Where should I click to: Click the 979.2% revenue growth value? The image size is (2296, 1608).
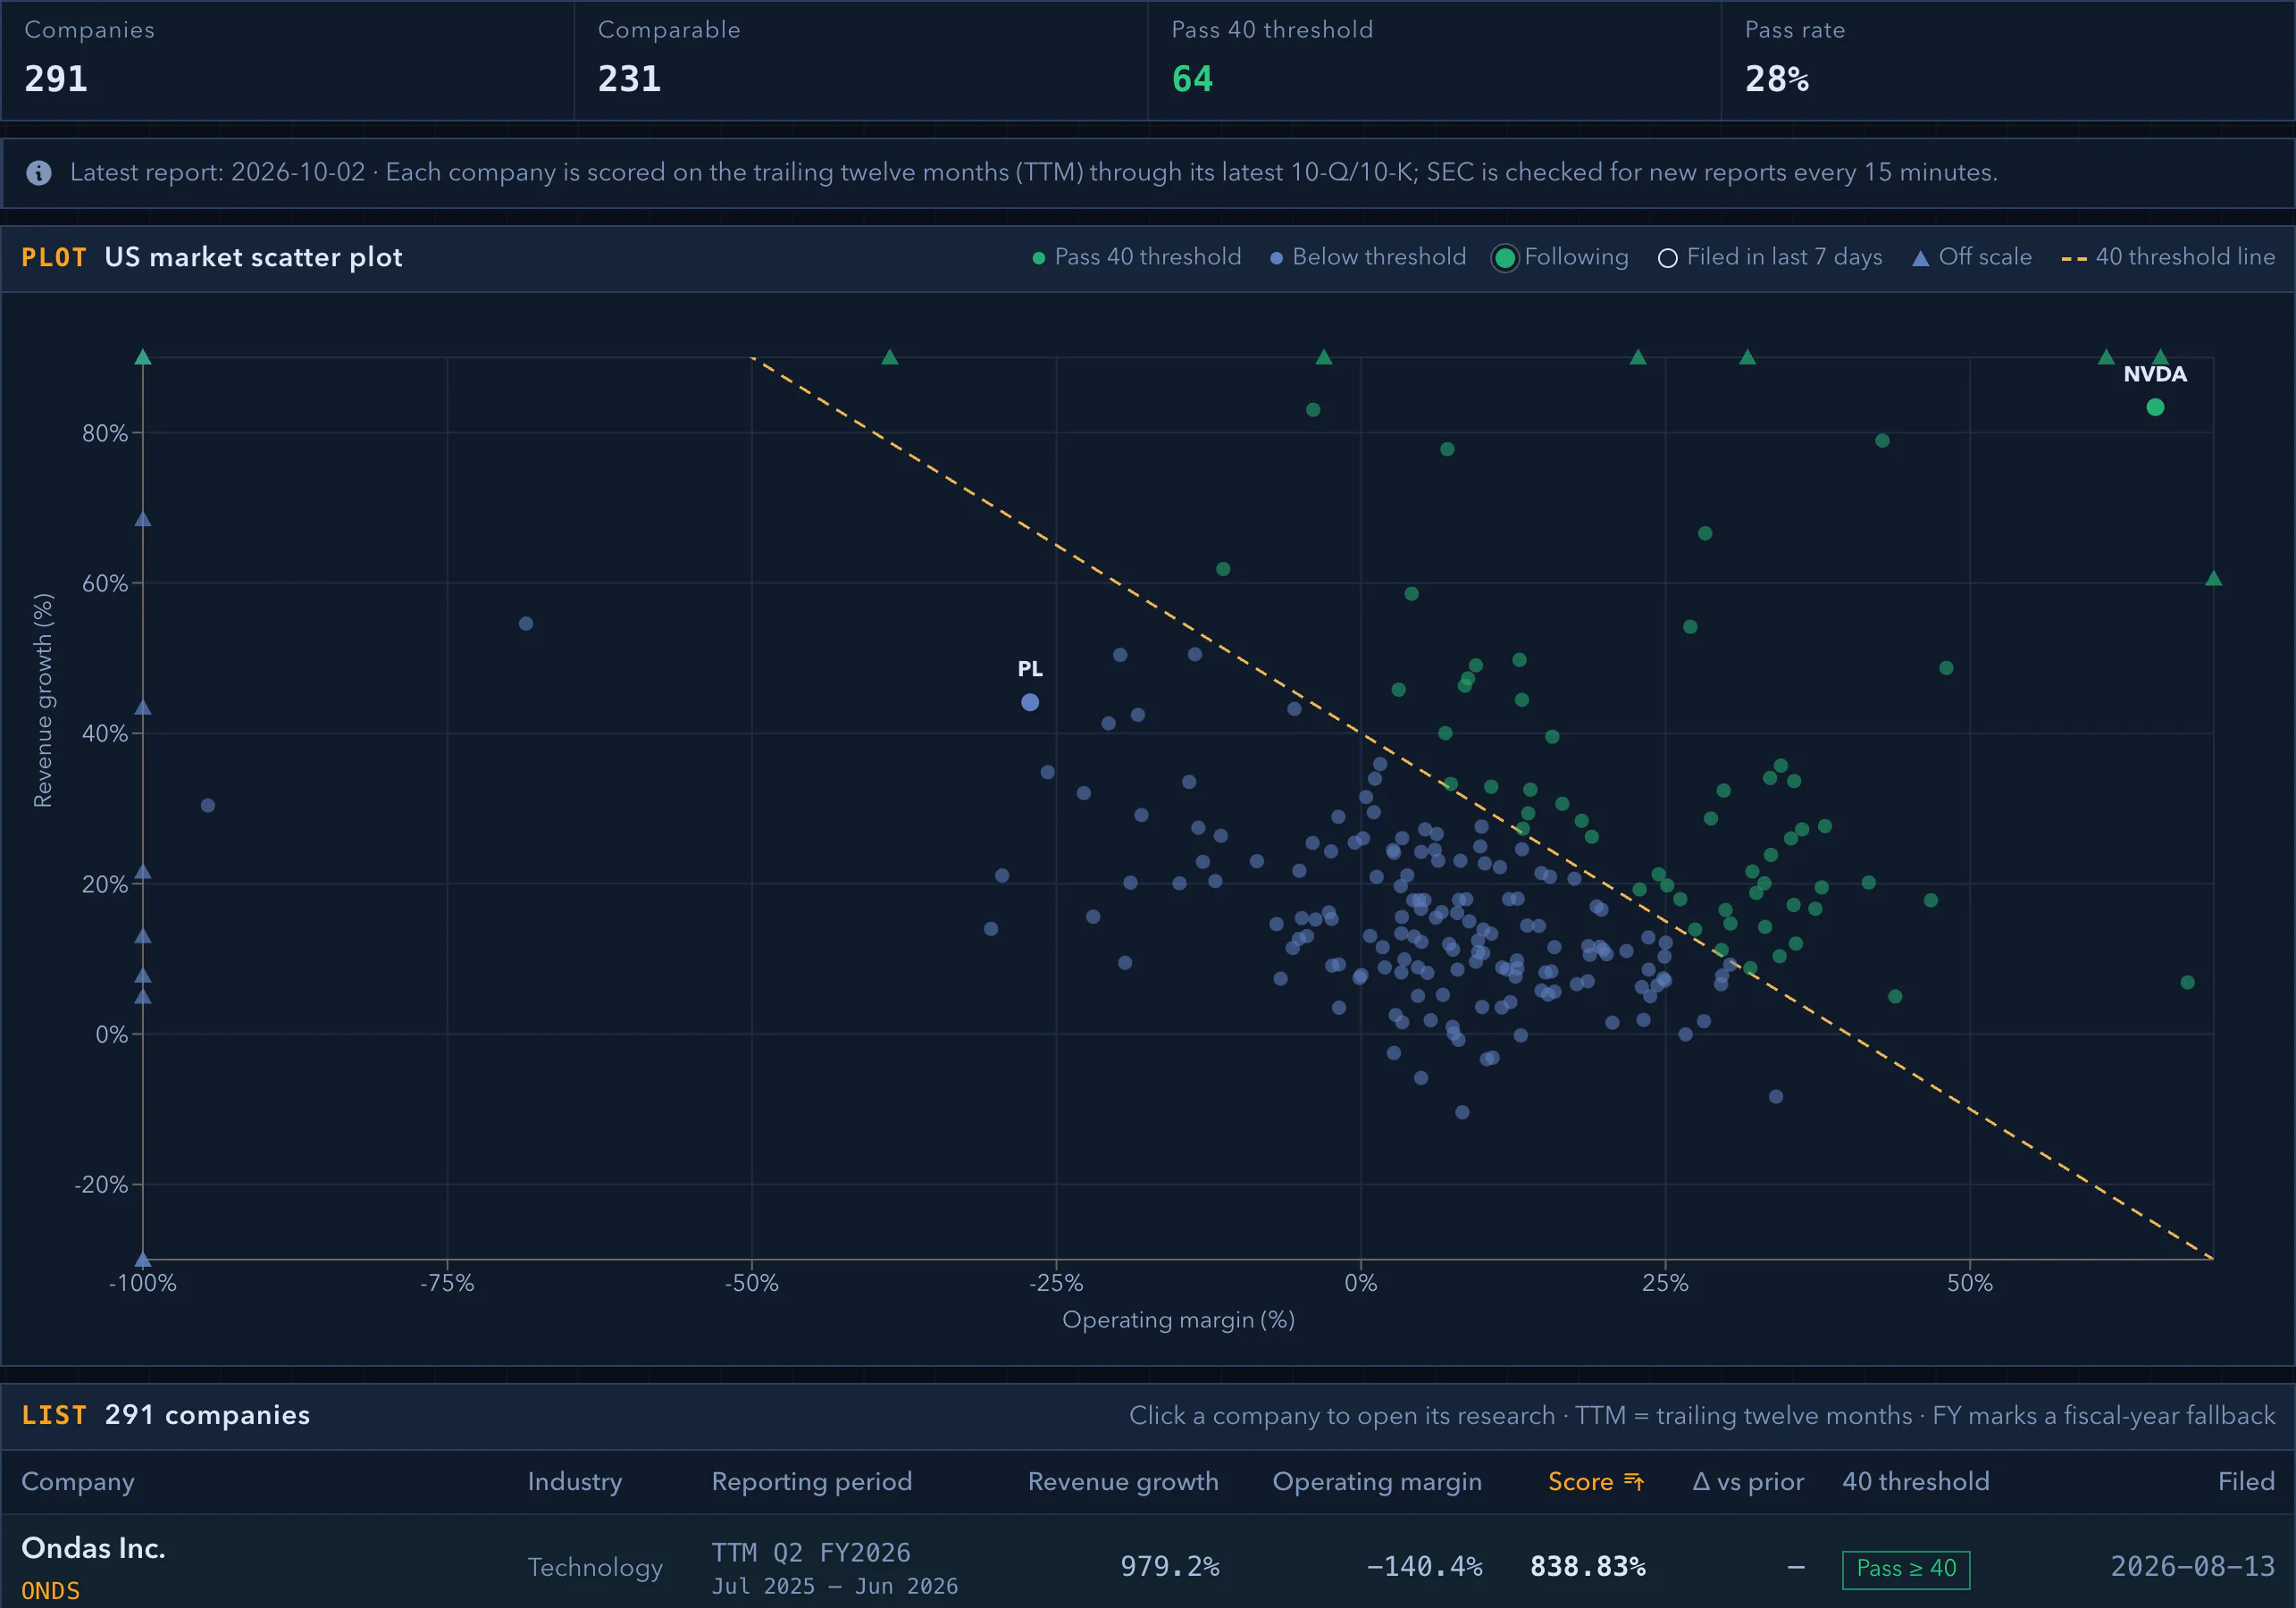(x=1170, y=1566)
